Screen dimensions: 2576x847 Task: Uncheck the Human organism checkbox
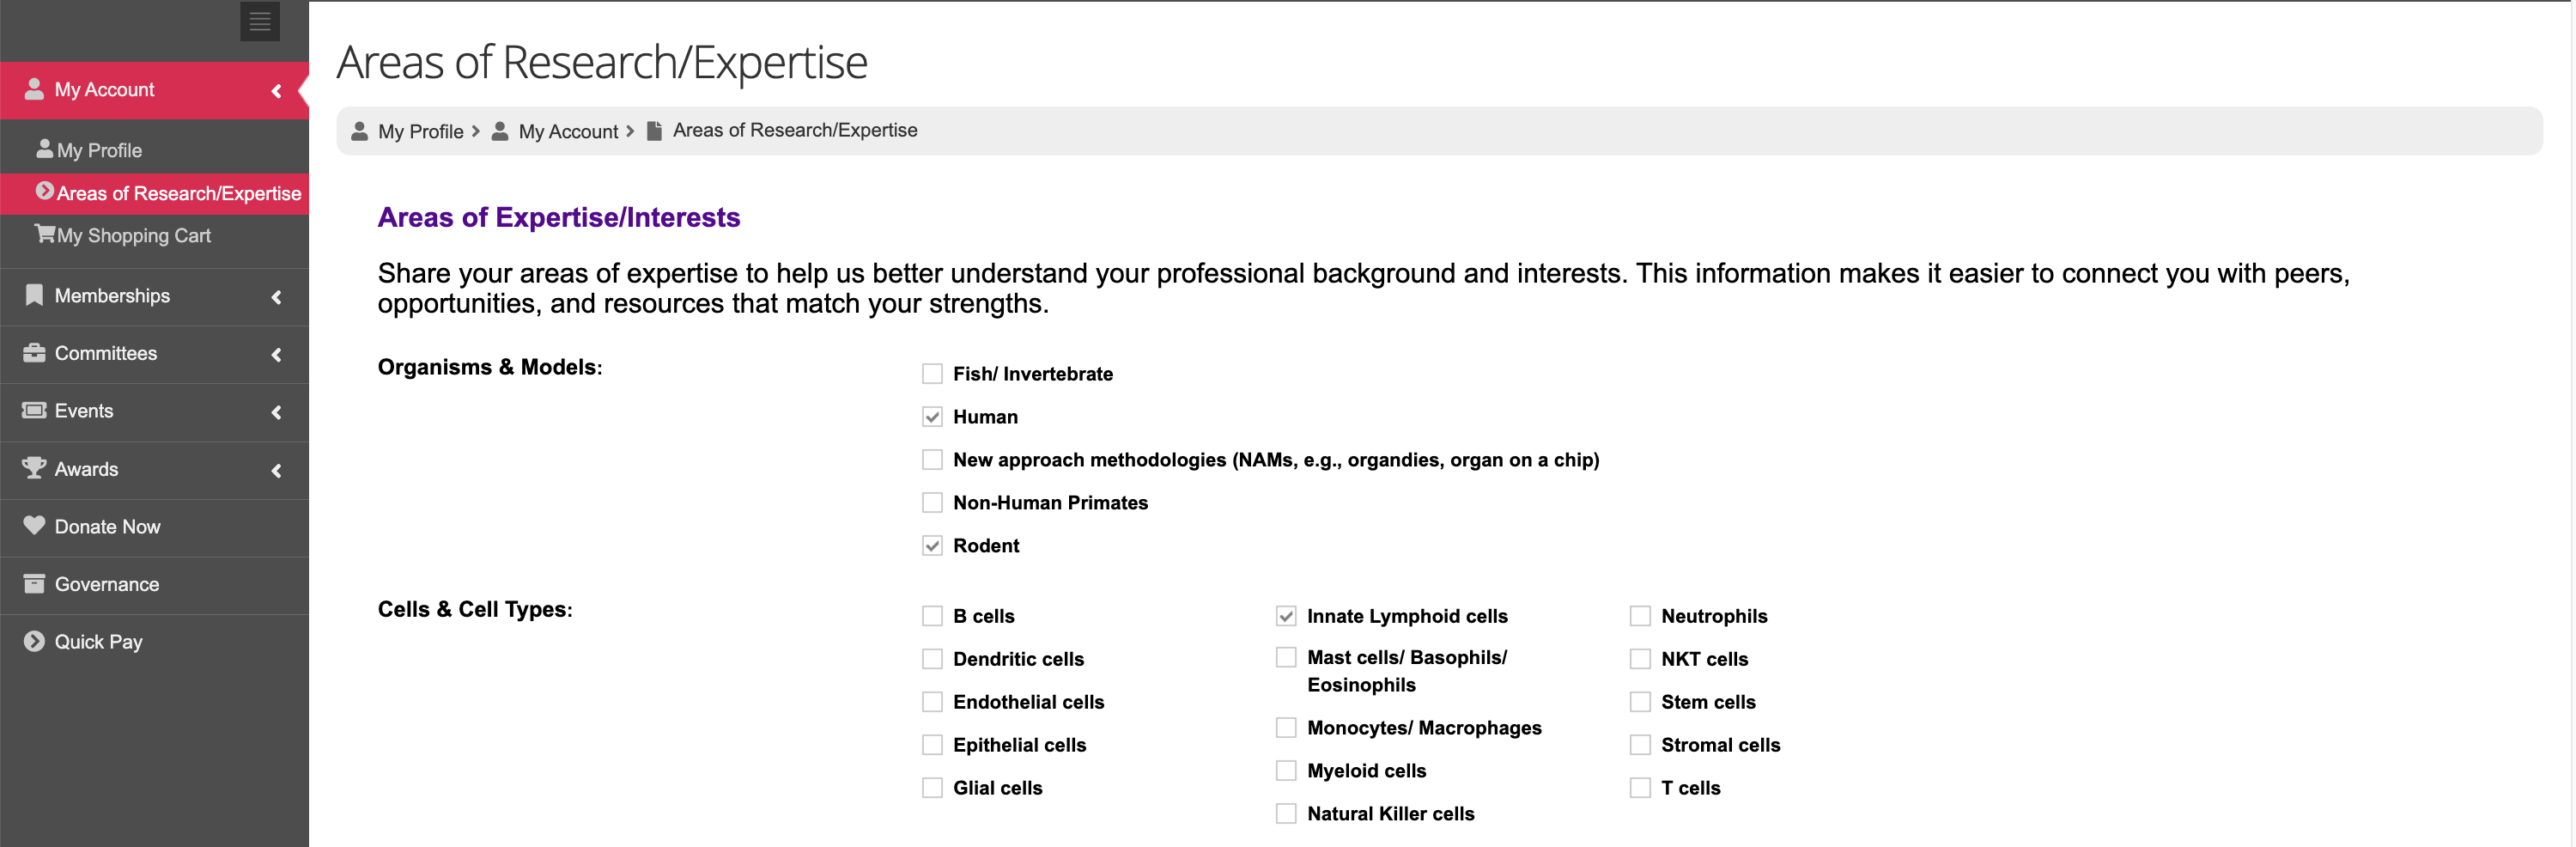point(932,417)
